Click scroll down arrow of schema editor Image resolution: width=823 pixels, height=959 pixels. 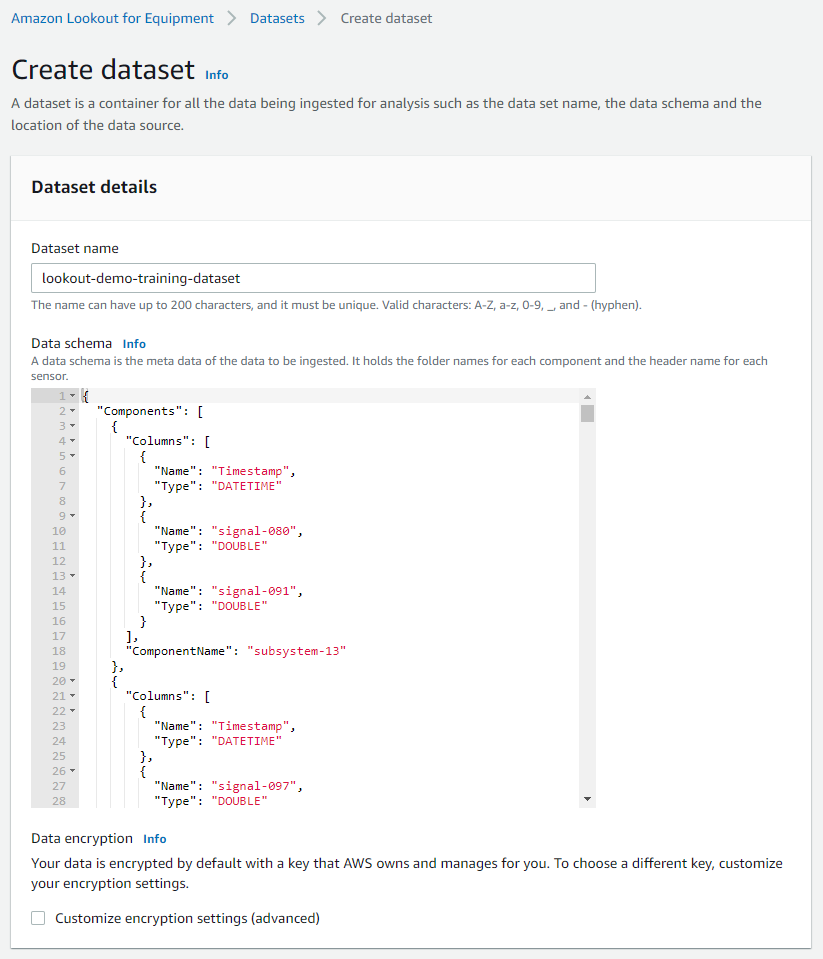(587, 799)
